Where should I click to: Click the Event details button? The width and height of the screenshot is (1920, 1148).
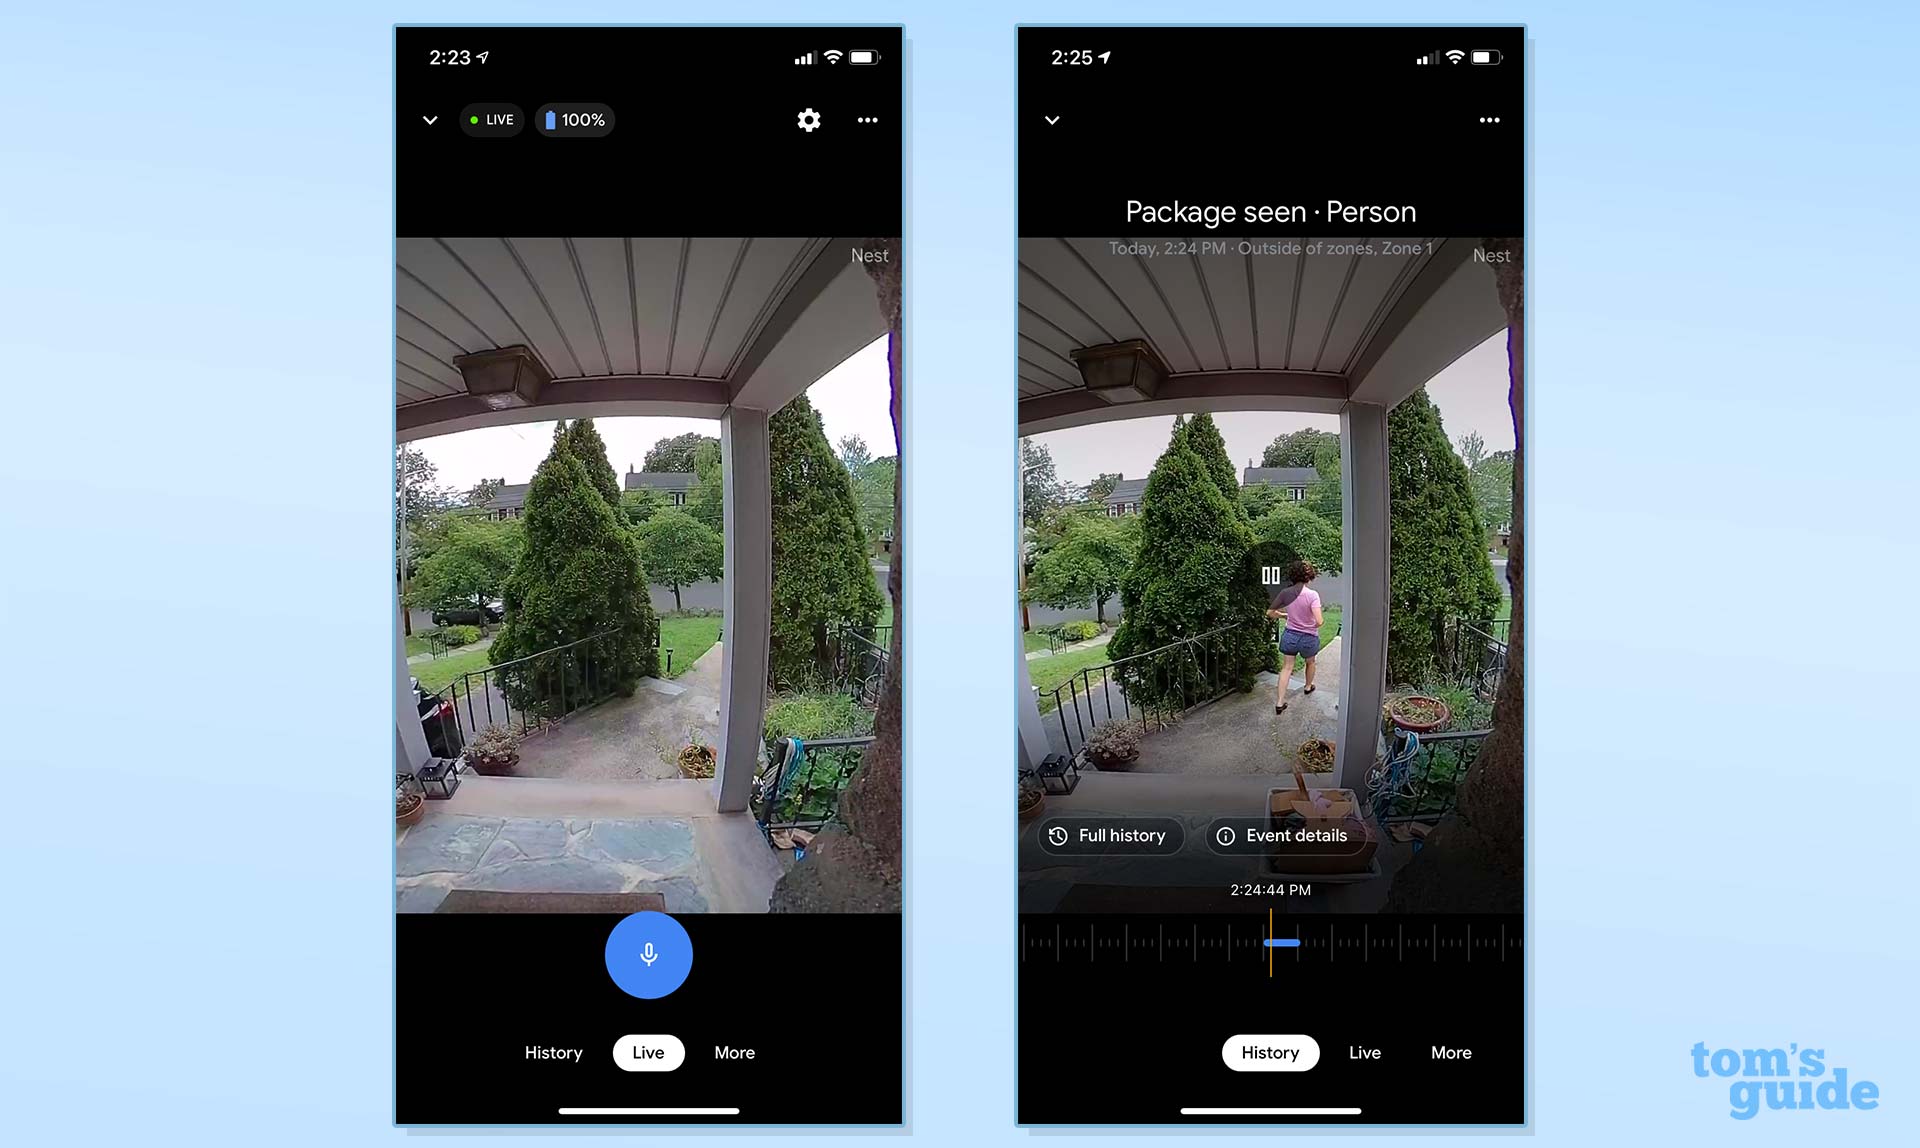coord(1282,836)
